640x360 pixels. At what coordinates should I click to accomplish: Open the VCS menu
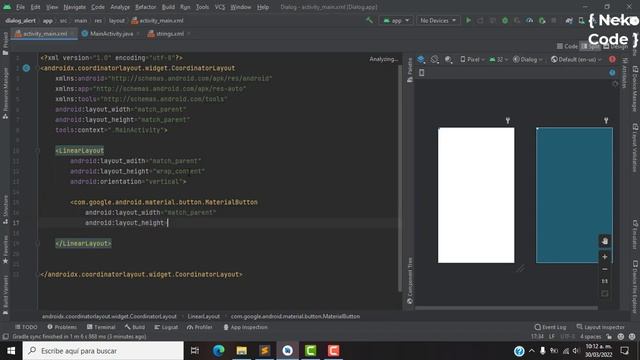coord(220,7)
